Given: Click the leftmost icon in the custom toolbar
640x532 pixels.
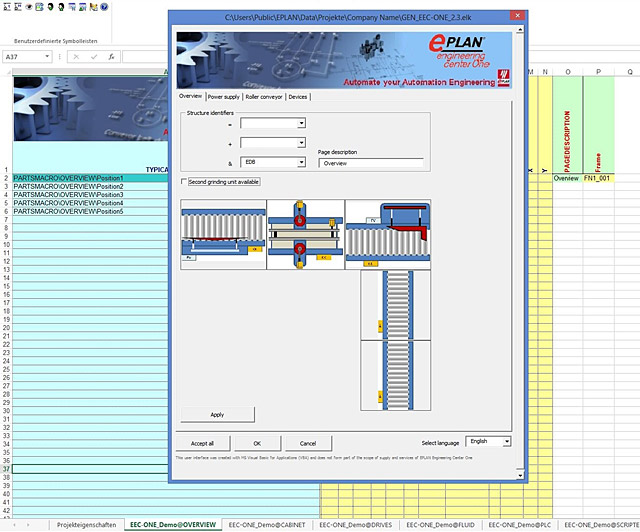Looking at the screenshot, I should point(7,7).
